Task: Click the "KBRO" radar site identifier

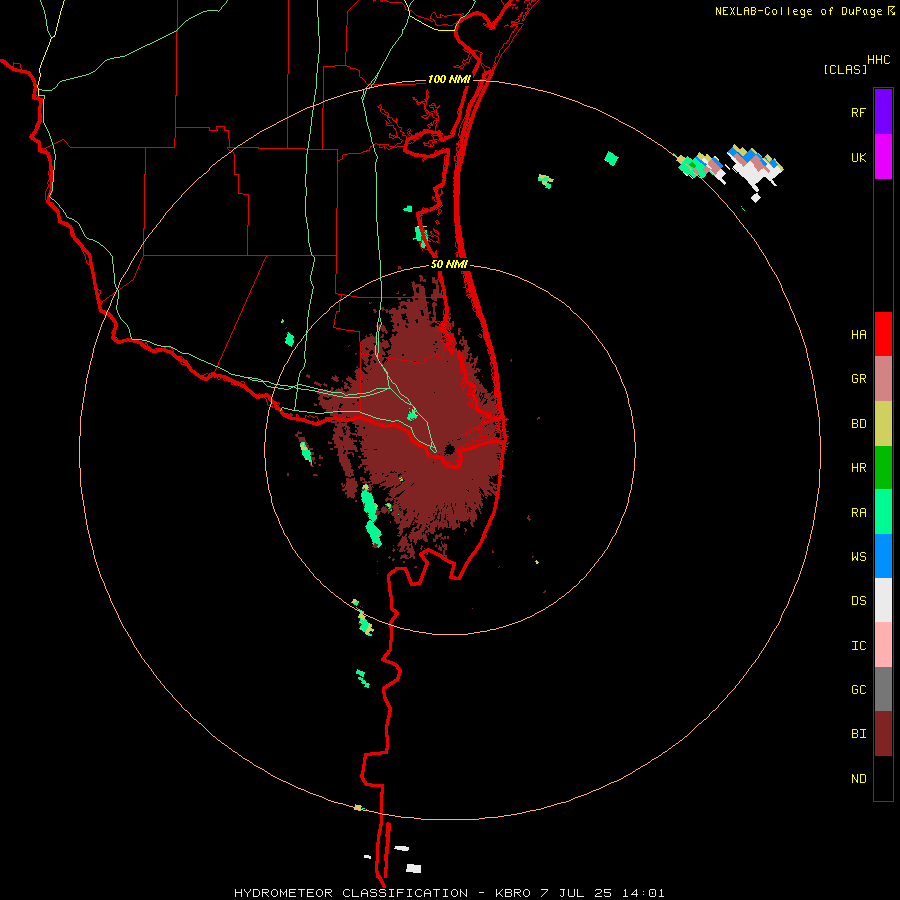Action: point(513,893)
